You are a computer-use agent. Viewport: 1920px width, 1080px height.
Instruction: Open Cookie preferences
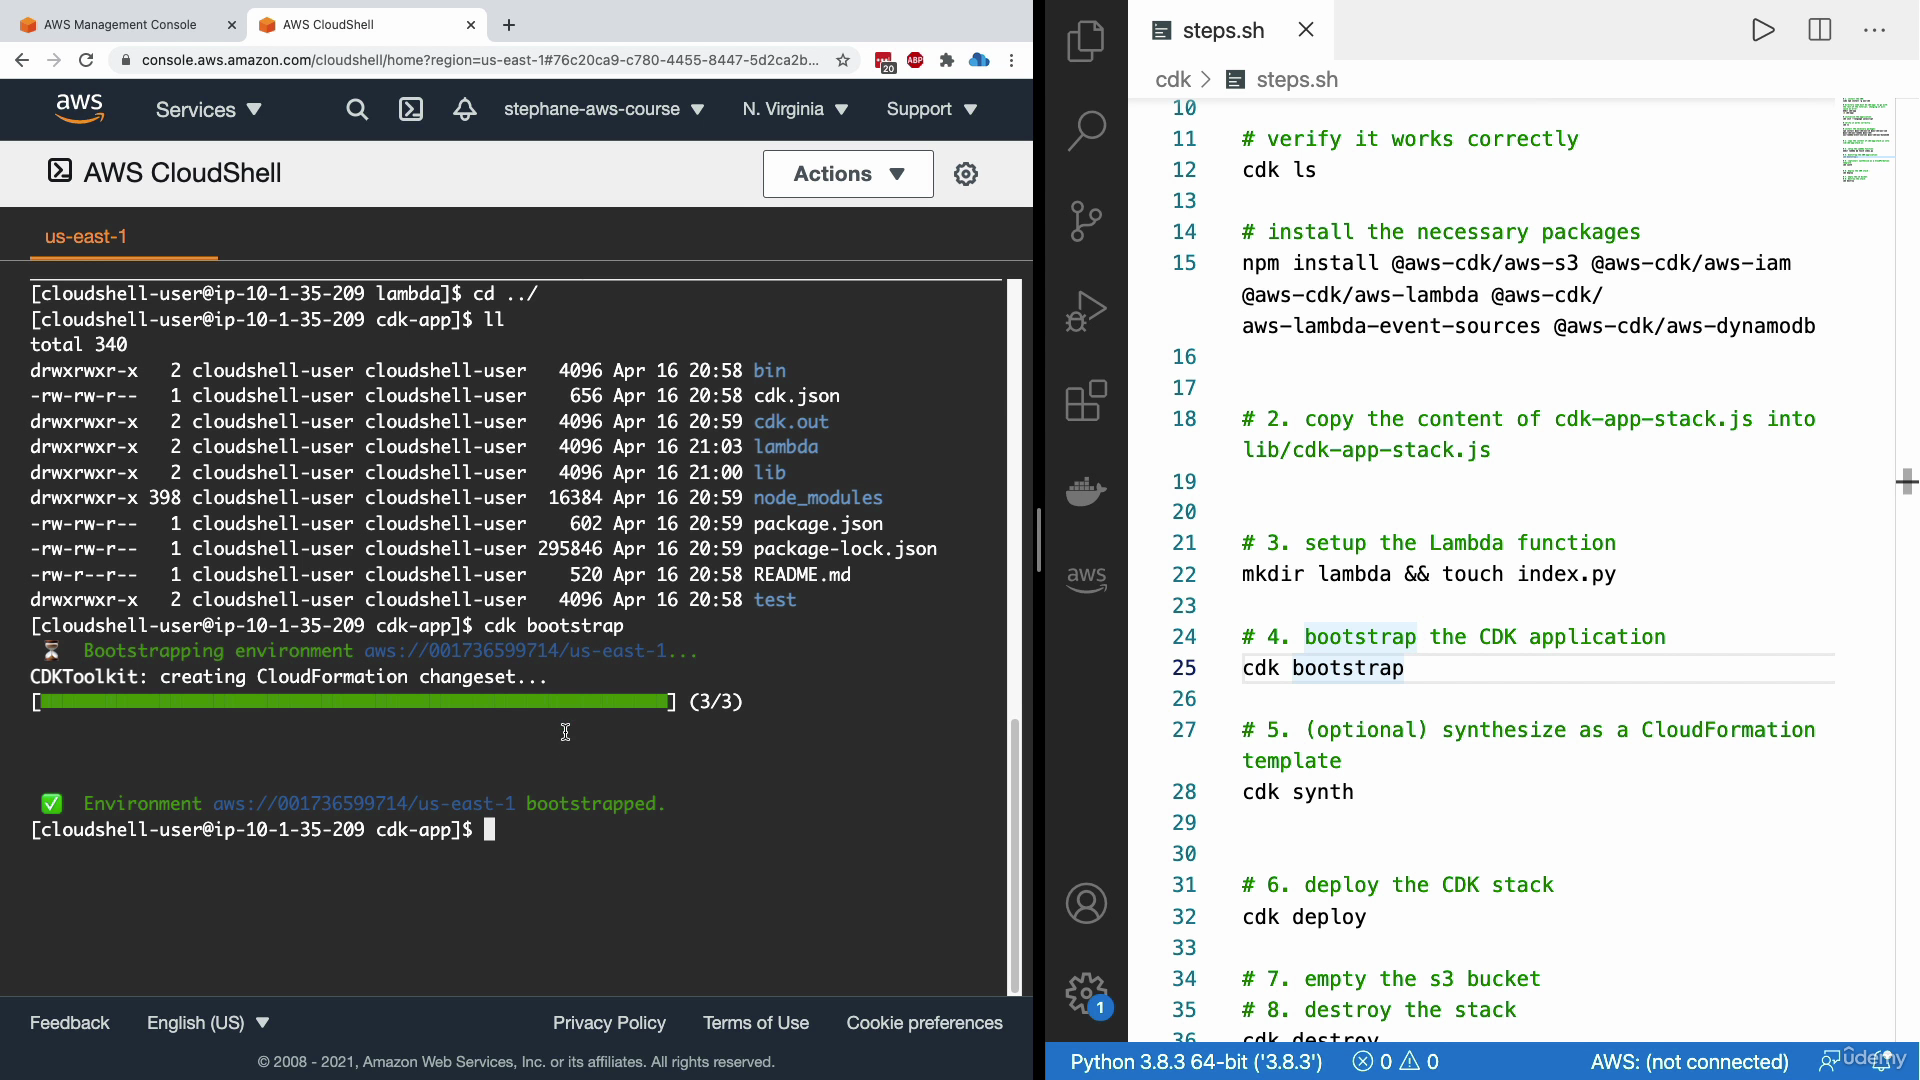924,1023
